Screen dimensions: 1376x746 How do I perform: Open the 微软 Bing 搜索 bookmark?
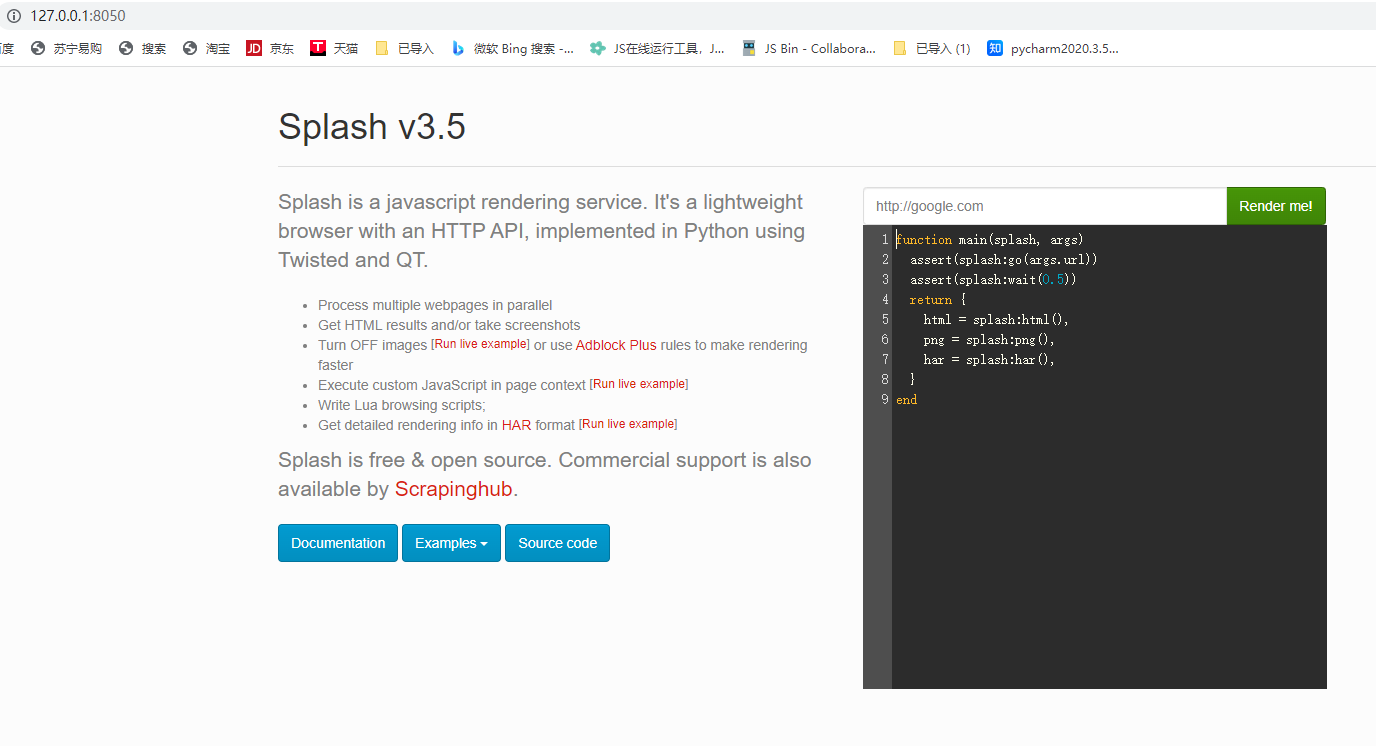[x=512, y=48]
